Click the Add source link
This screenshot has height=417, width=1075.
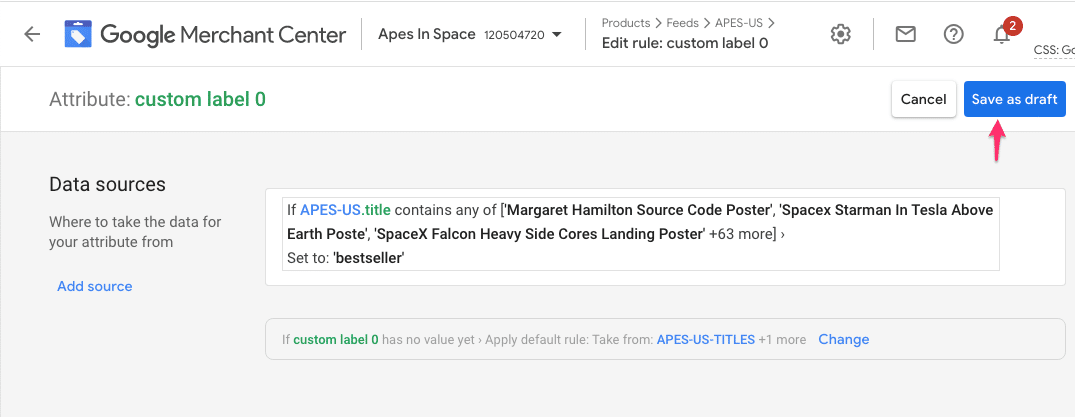[x=95, y=286]
